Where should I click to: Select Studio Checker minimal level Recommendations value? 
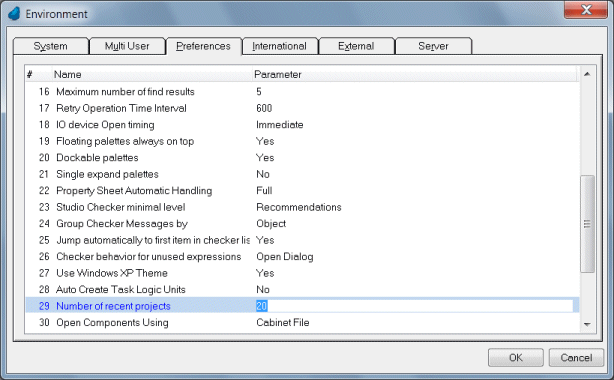point(299,207)
